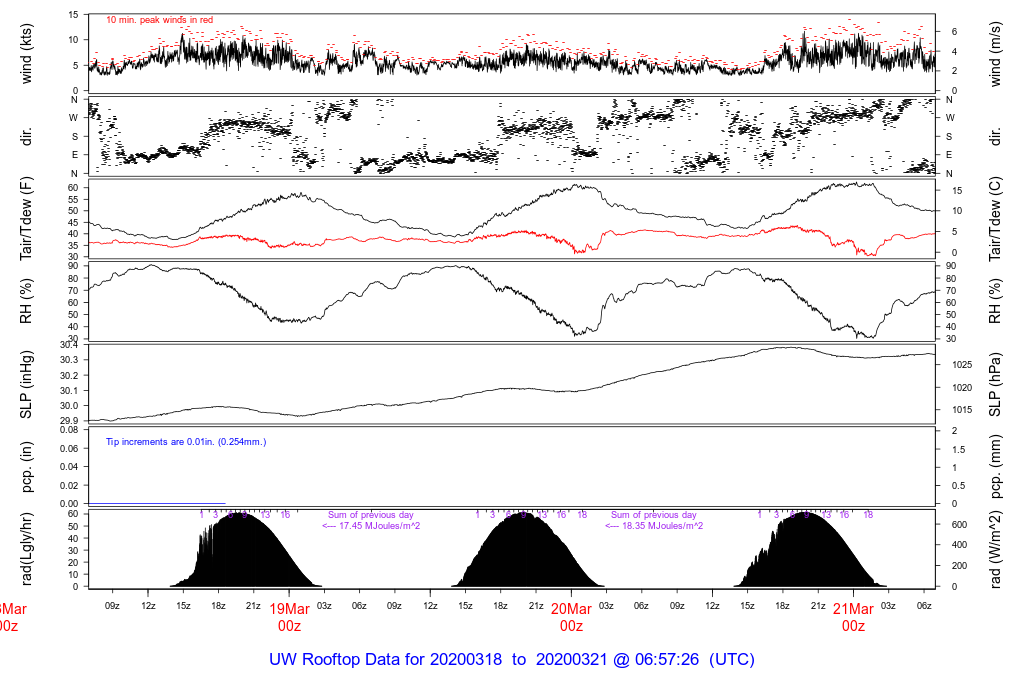Click the "55" tick on Tair/Tdew (F) axis
The image size is (1024, 700).
[x=72, y=199]
